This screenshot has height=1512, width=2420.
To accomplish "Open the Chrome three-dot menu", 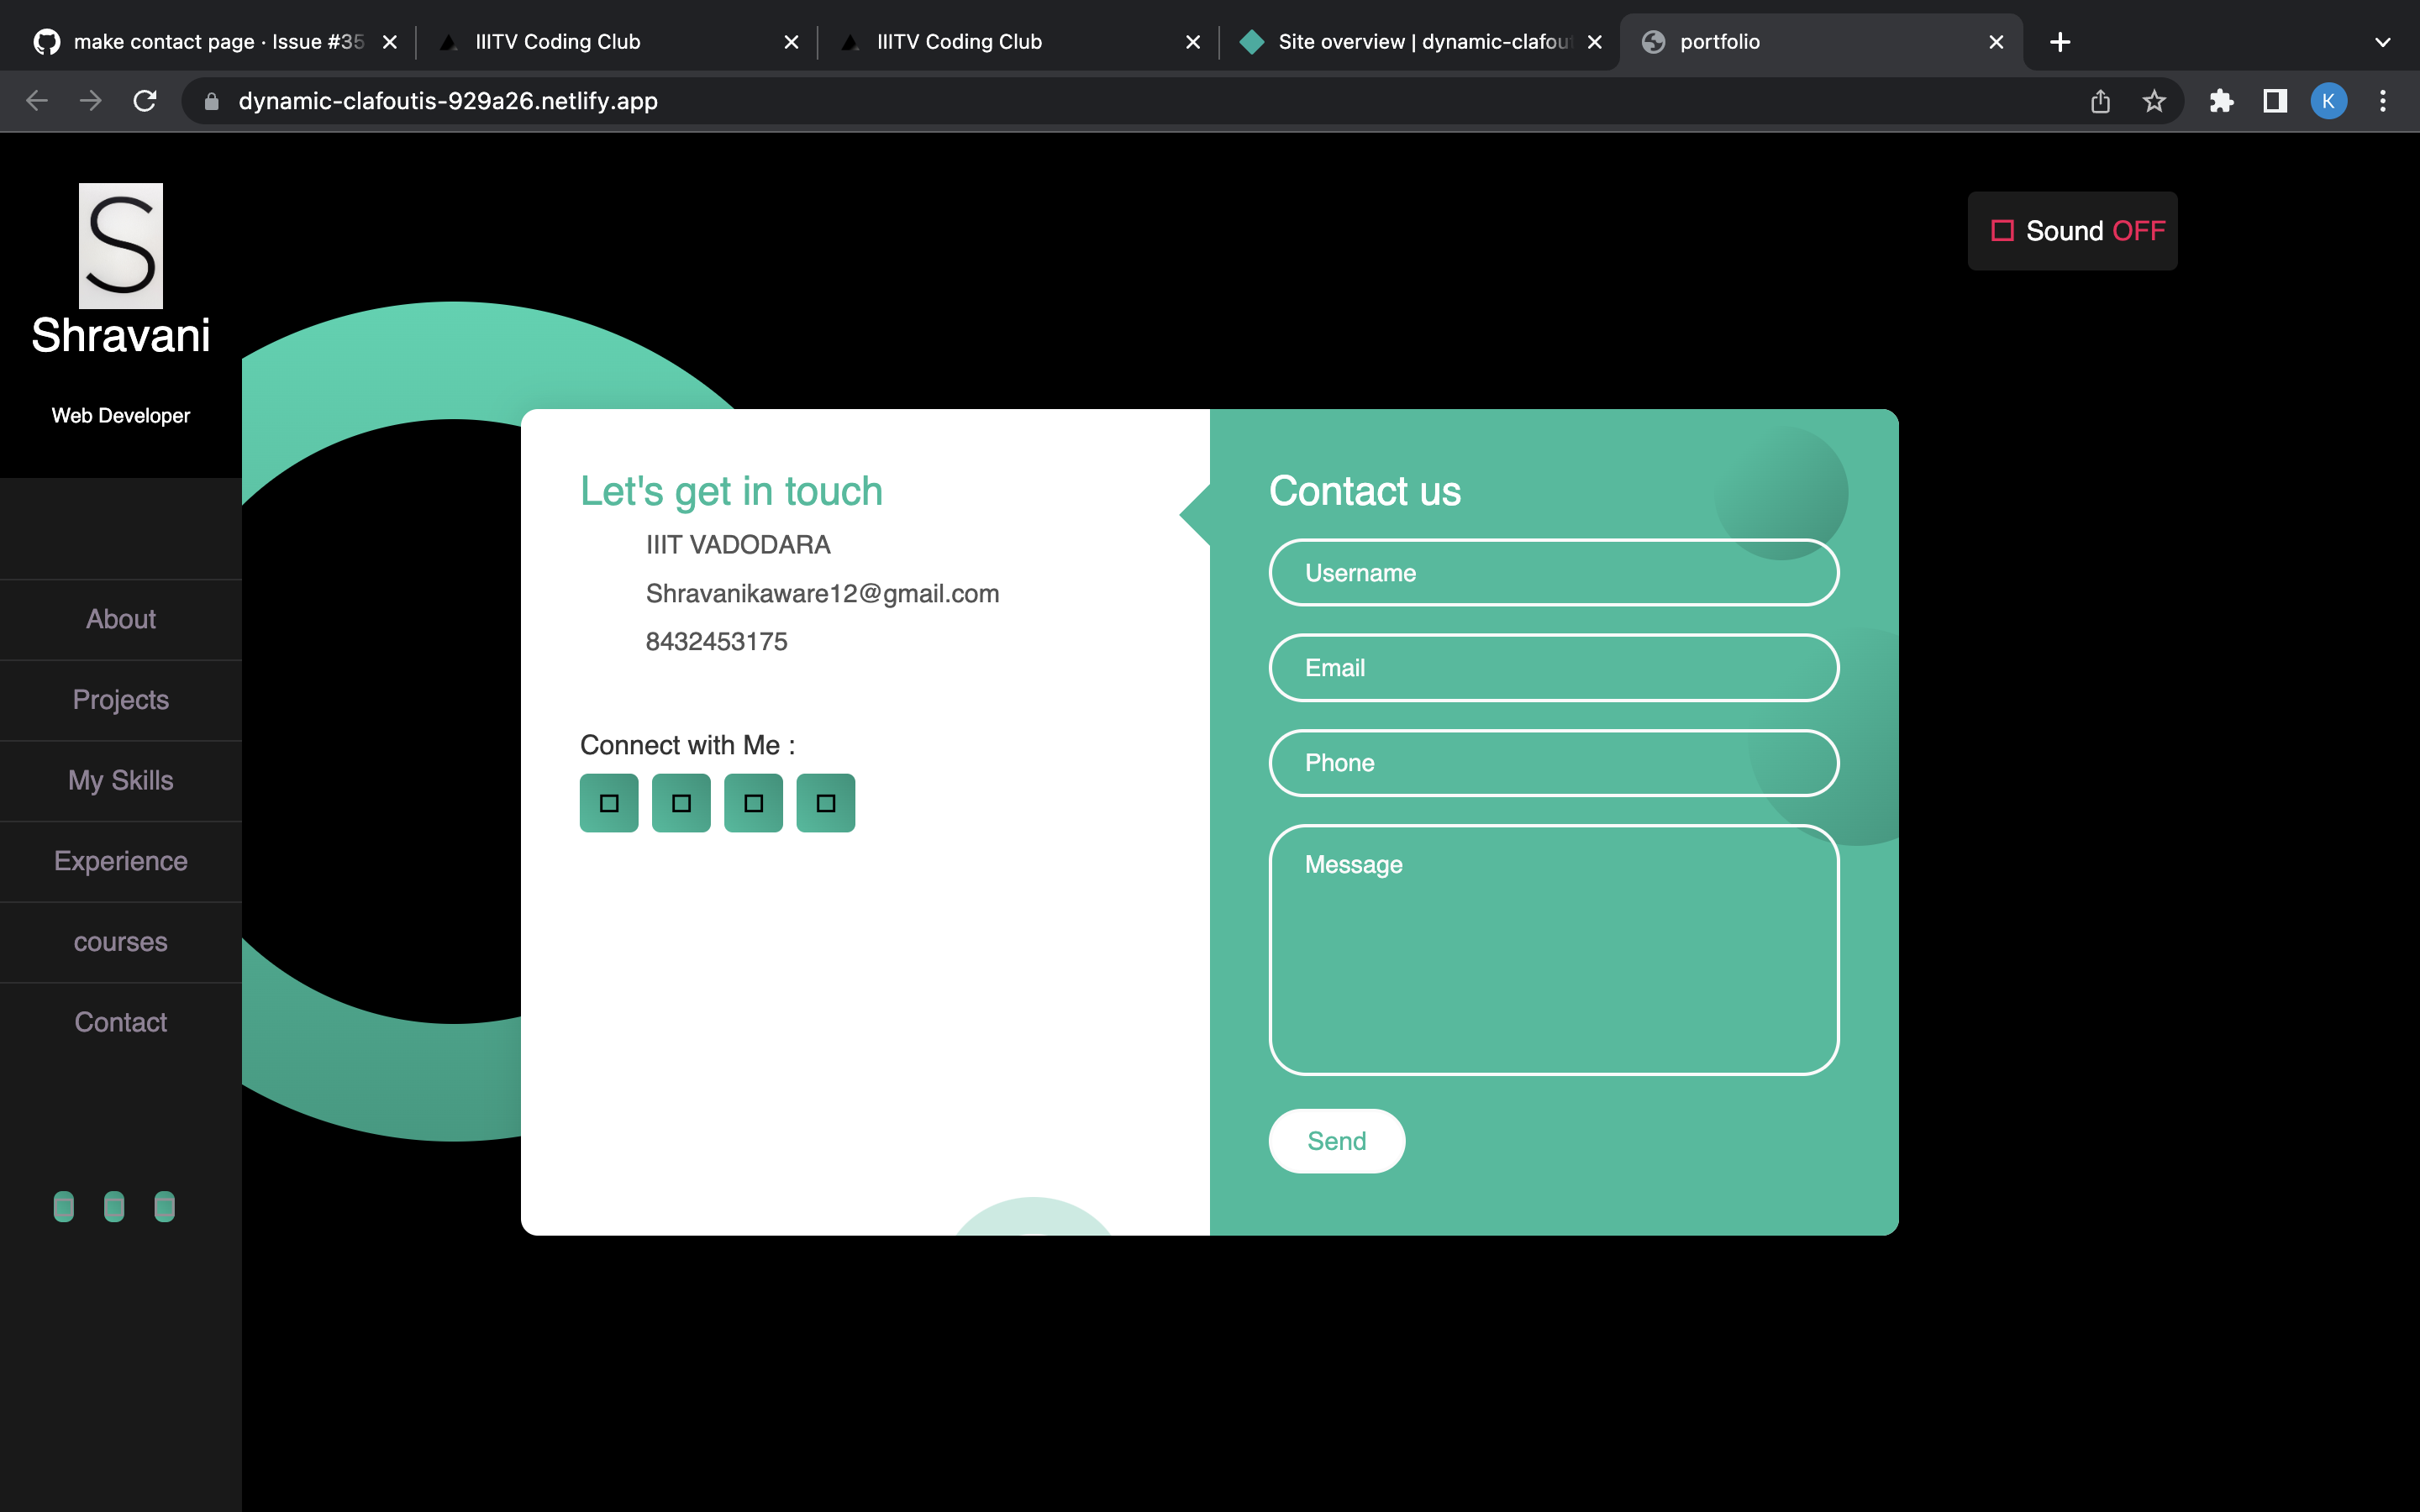I will [2383, 101].
